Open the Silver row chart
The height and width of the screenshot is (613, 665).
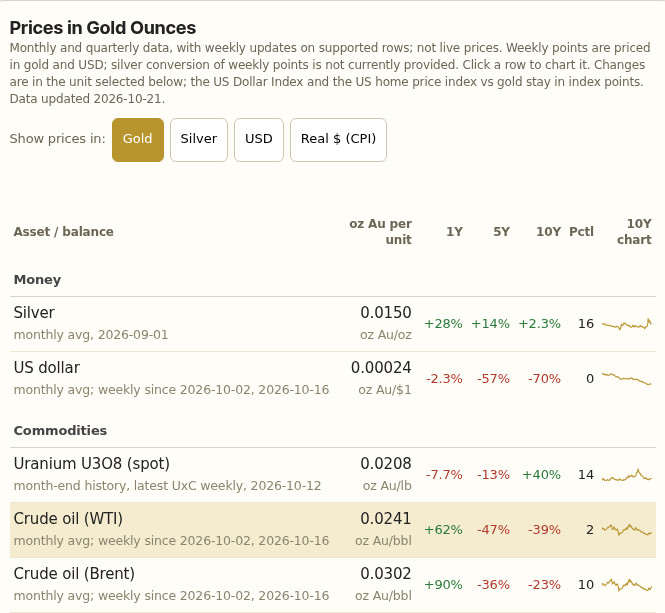coord(333,324)
